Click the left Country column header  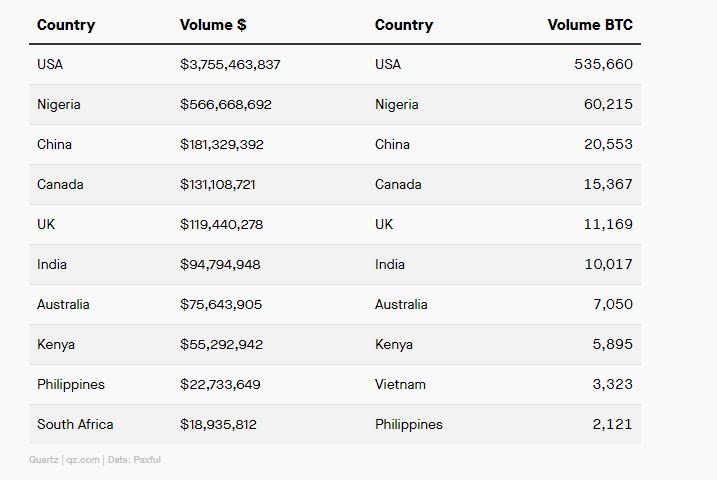coord(66,25)
